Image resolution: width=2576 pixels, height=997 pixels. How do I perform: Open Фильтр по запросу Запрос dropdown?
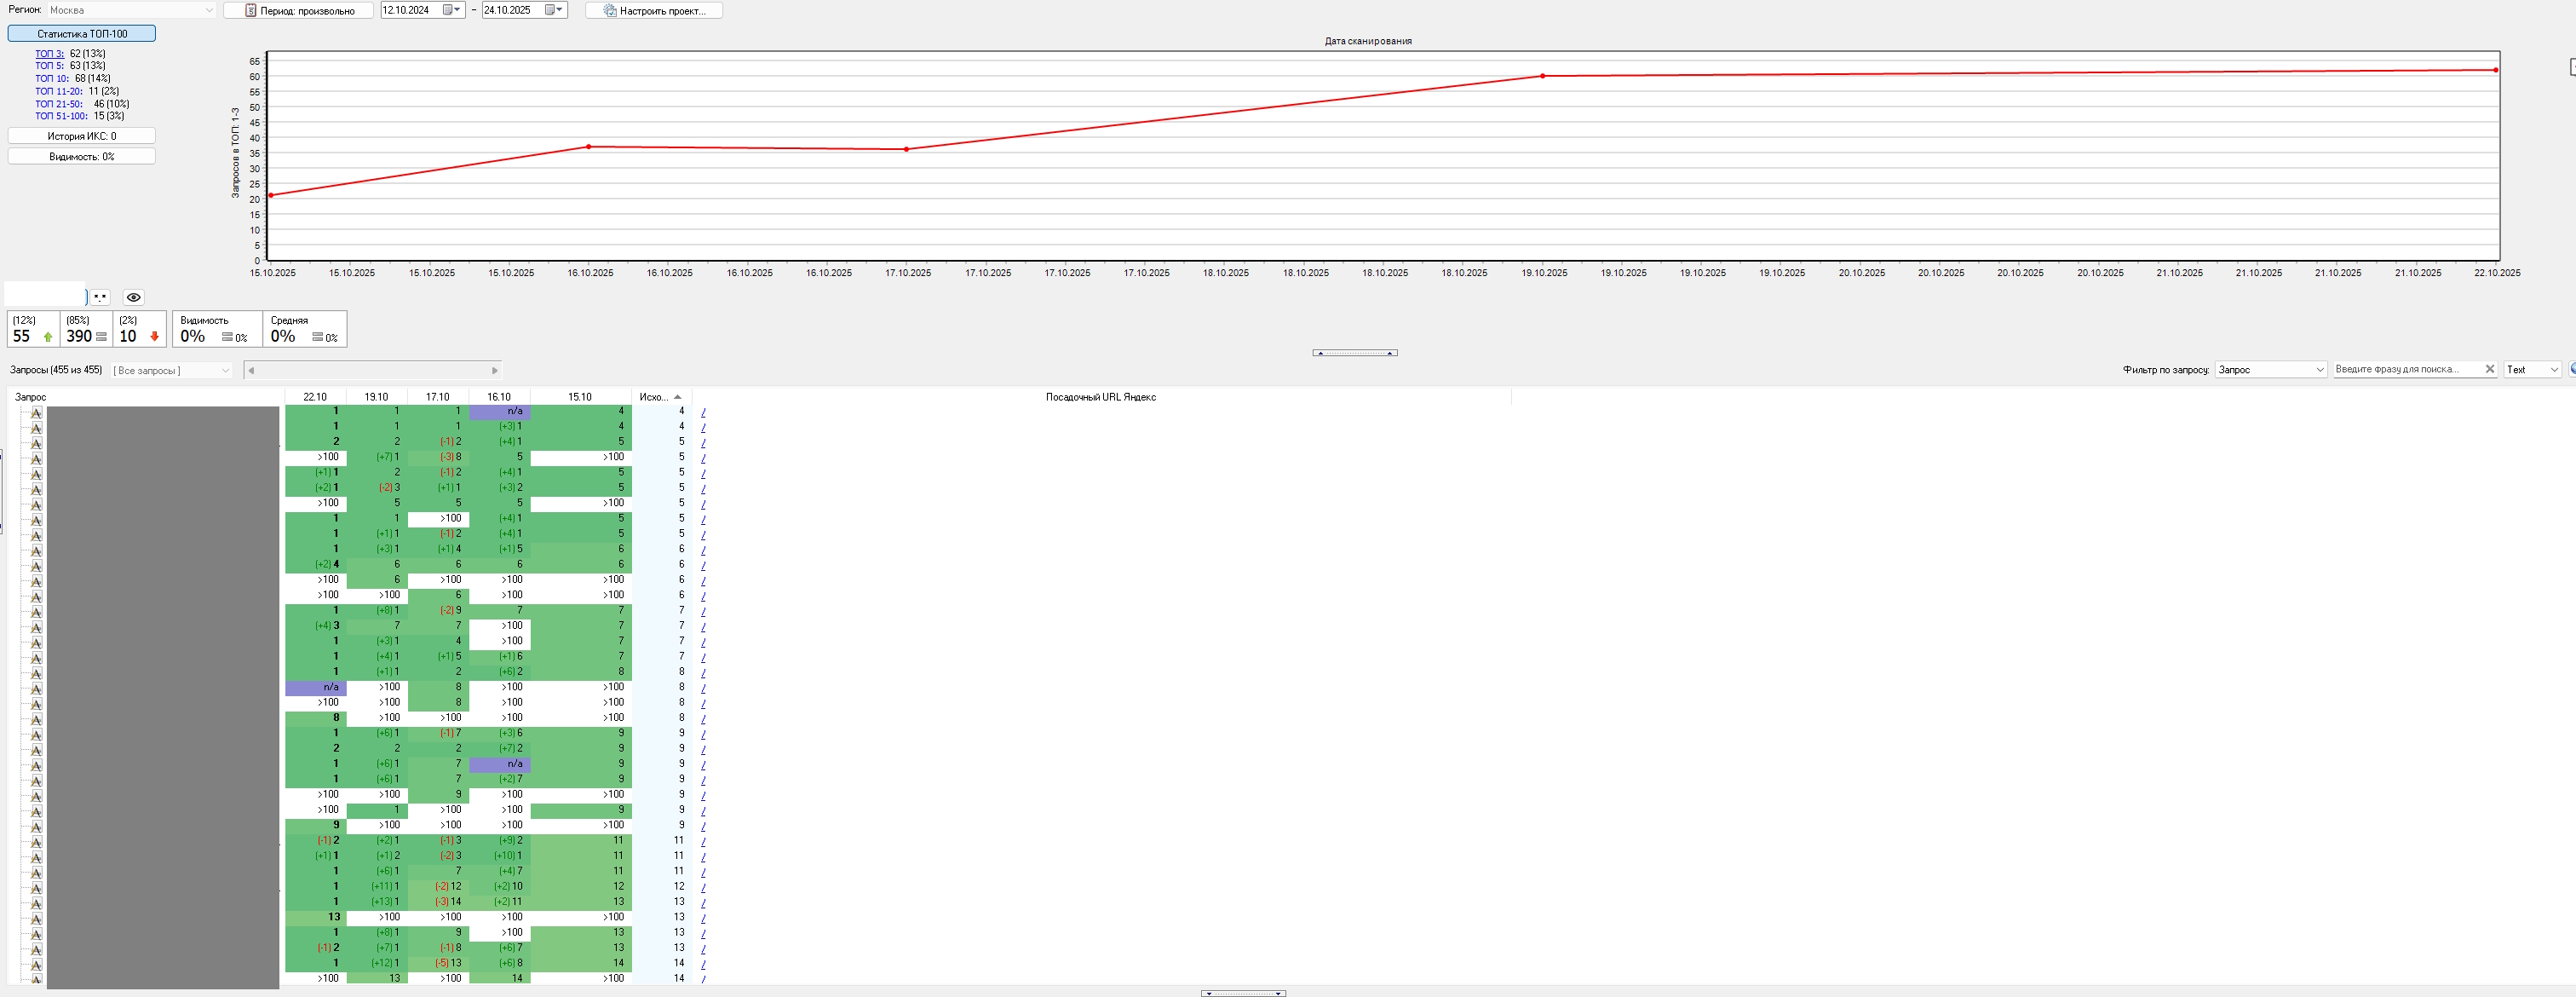click(x=2270, y=369)
